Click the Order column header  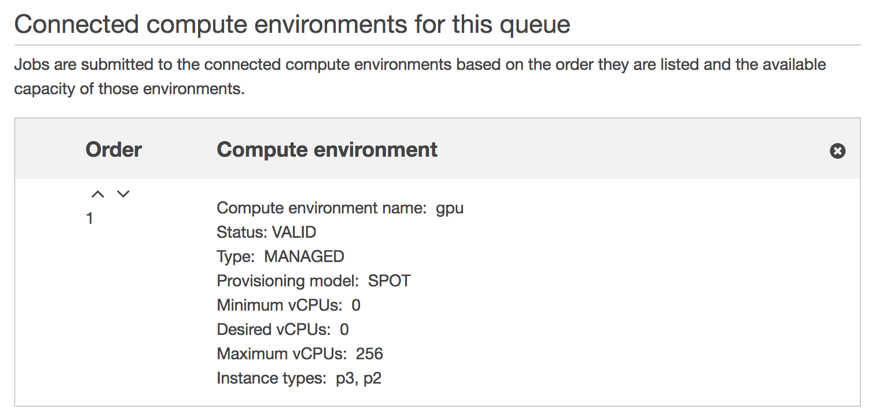[114, 150]
